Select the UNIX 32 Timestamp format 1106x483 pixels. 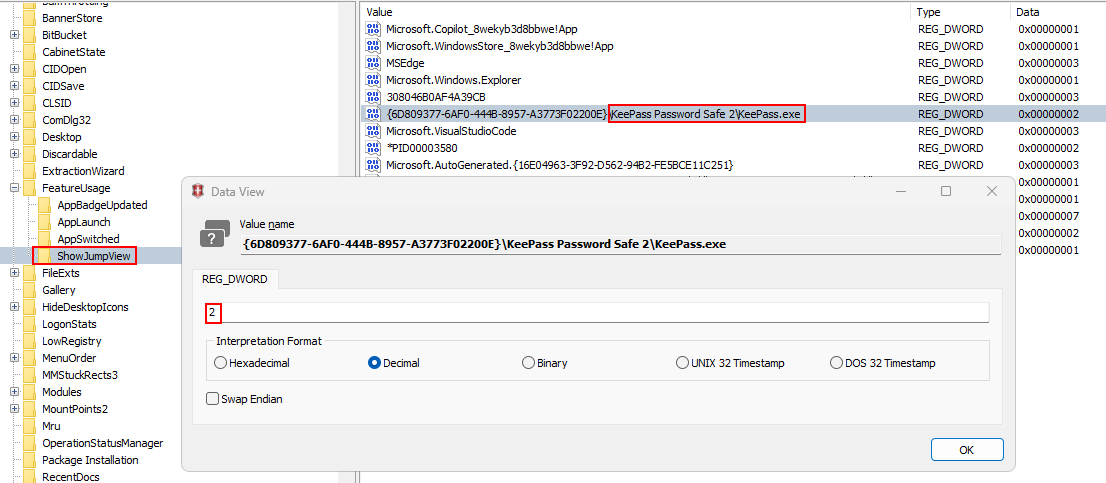click(x=682, y=363)
